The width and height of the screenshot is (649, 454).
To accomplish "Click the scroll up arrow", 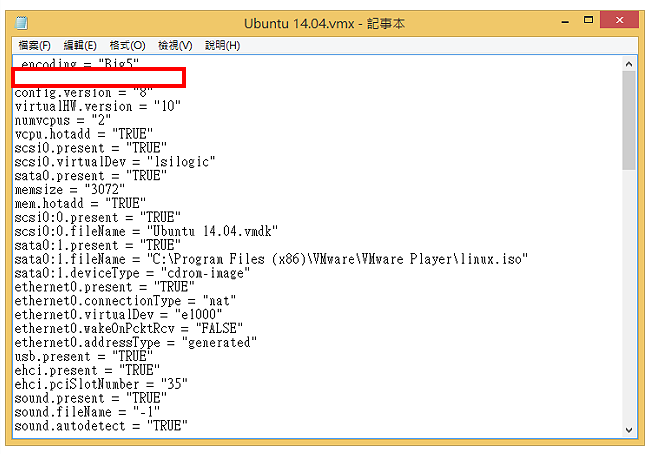I will (629, 64).
